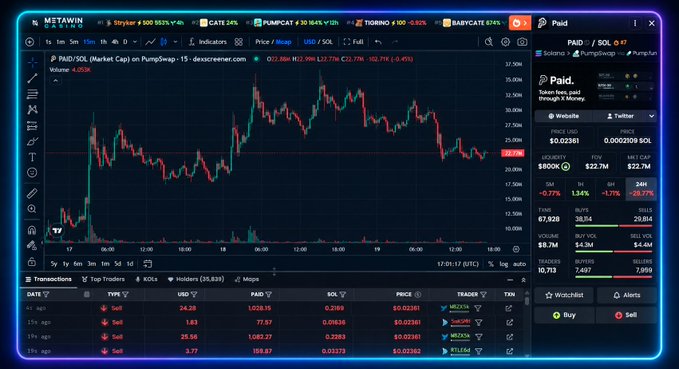Toggle Price column currency icon
679x369 pixels.
coord(418,295)
